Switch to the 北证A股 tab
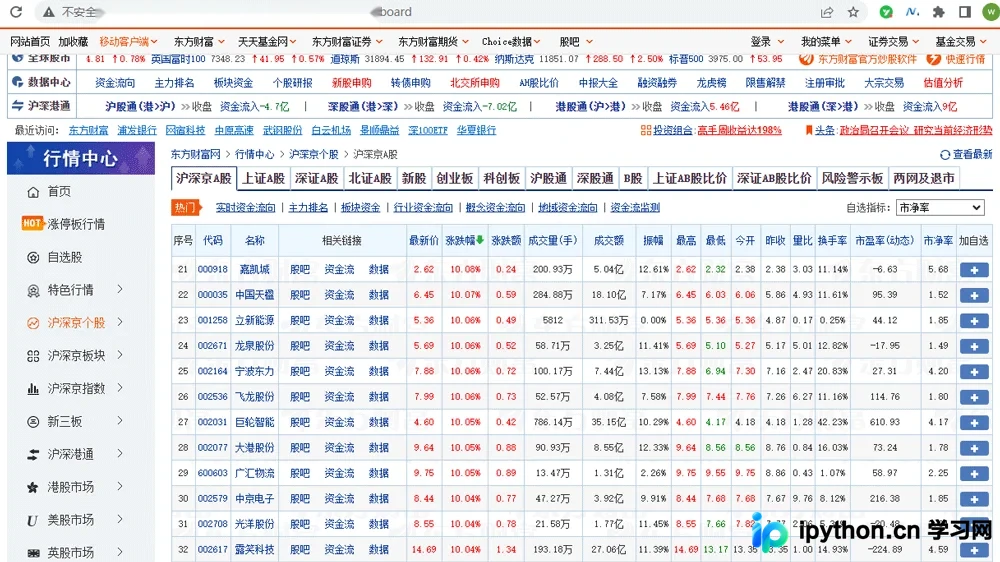Screen dimensions: 1000x562 click(x=370, y=179)
